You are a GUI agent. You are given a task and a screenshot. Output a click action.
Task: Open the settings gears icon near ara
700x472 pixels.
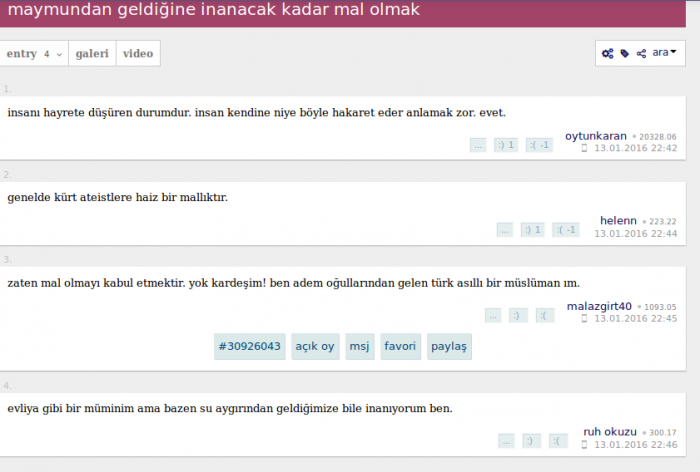[608, 54]
